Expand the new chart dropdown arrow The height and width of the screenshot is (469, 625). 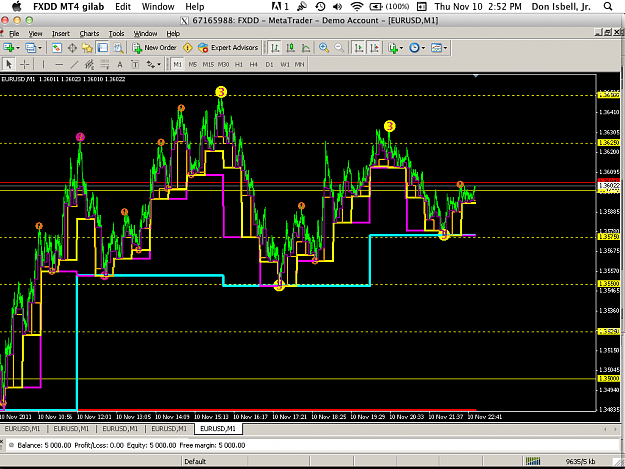coord(18,48)
